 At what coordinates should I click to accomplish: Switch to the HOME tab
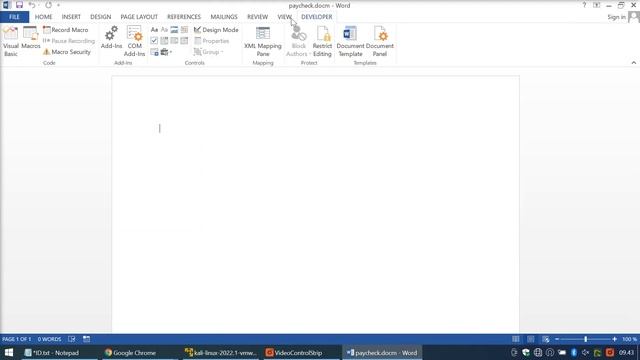pyautogui.click(x=43, y=17)
